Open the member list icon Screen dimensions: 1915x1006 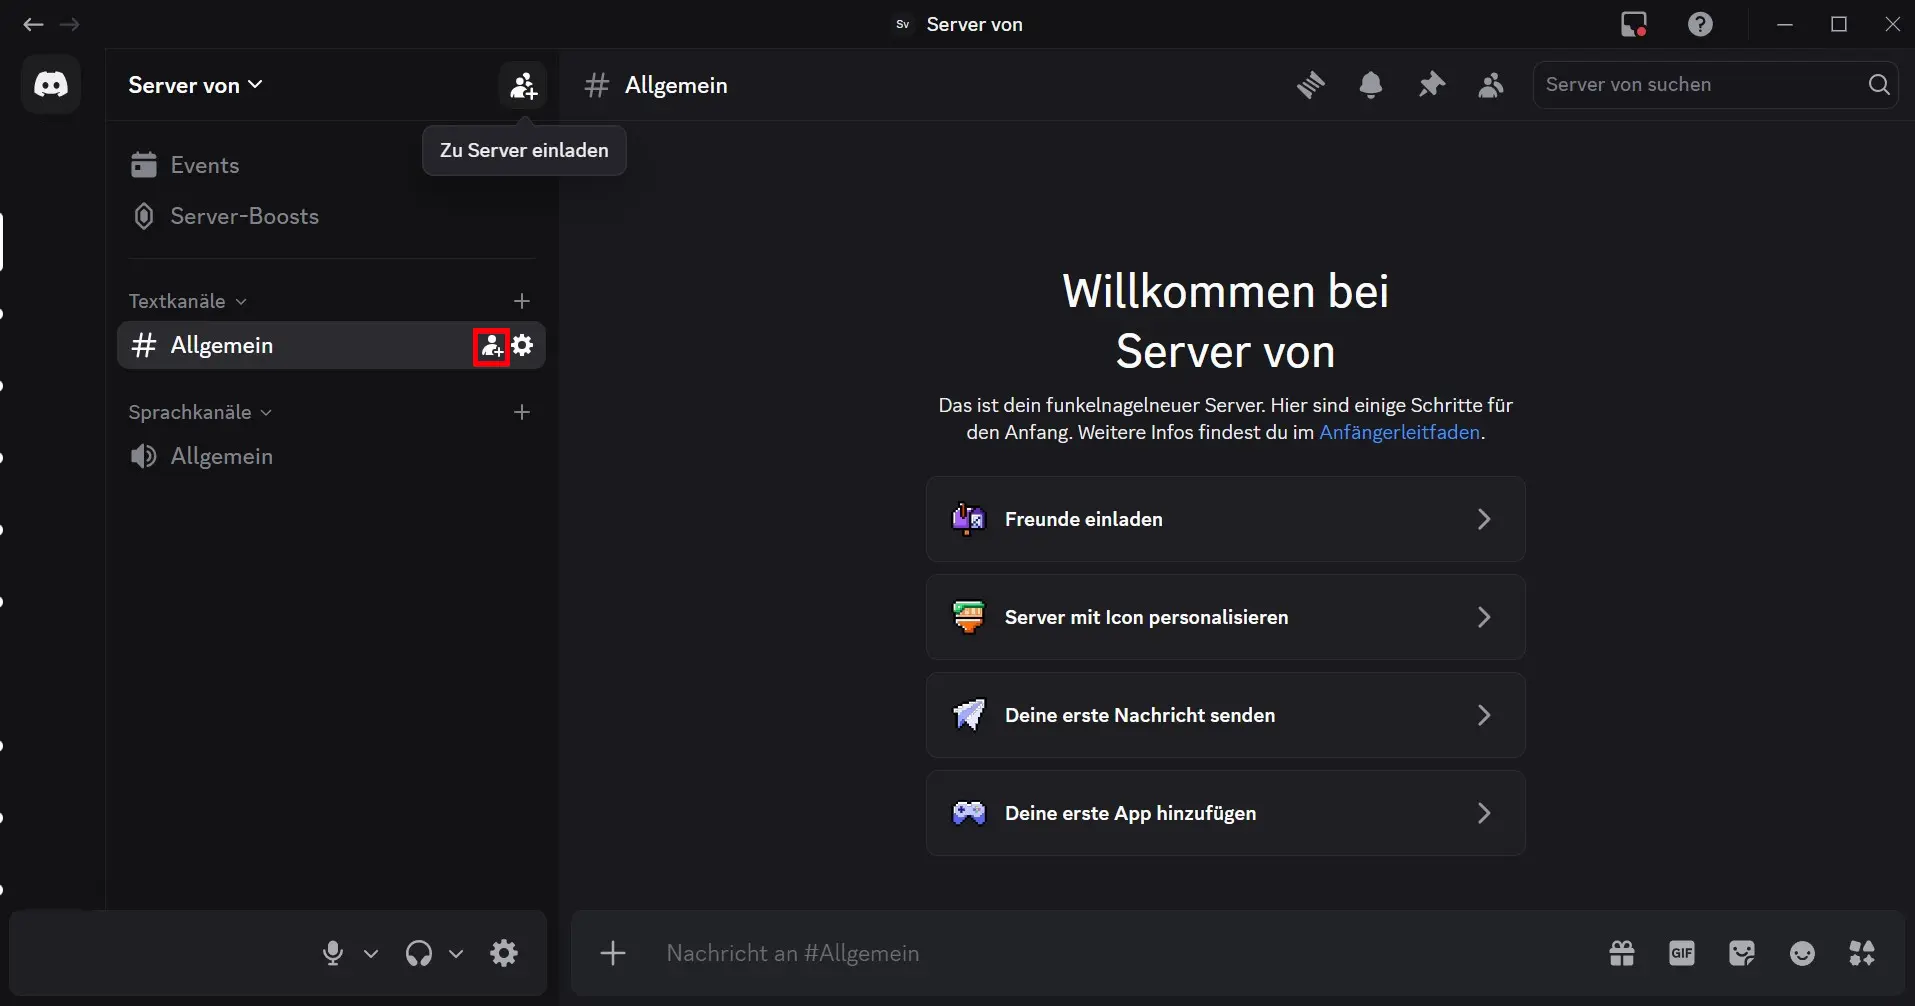pyautogui.click(x=1490, y=85)
